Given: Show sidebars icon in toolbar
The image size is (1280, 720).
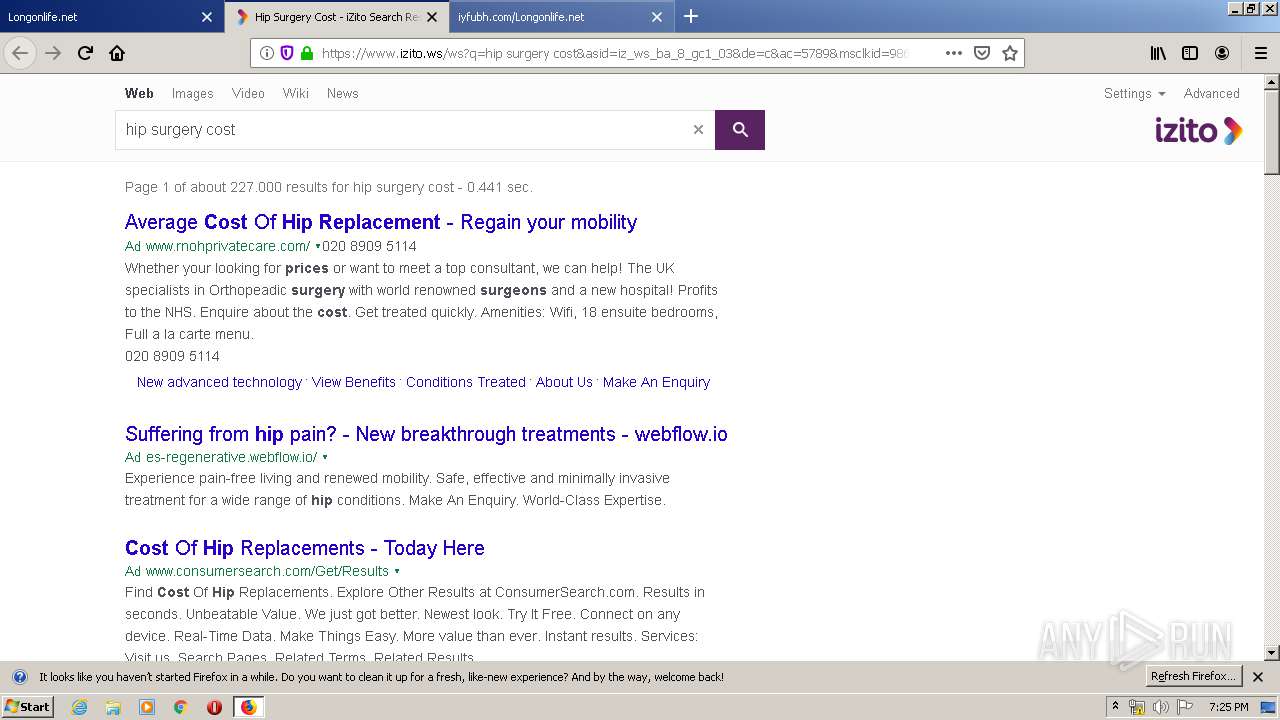Looking at the screenshot, I should point(1190,53).
